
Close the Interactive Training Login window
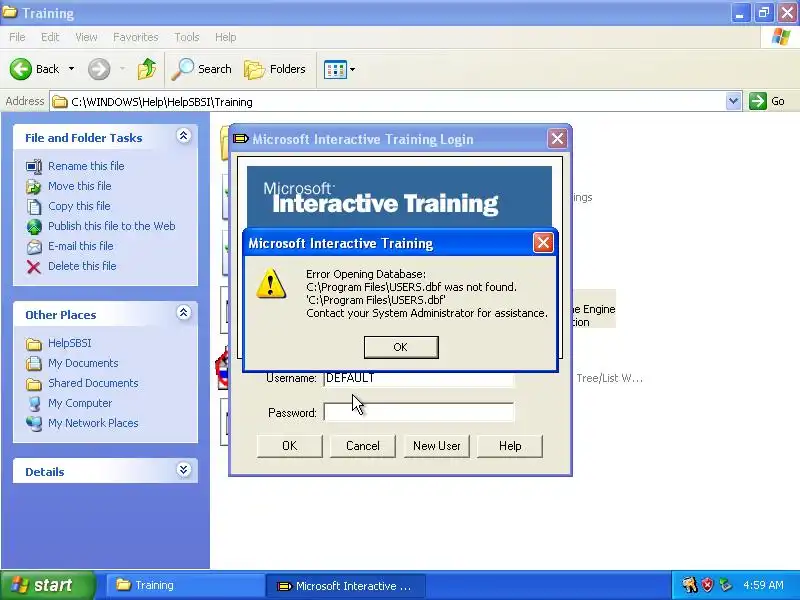(557, 138)
